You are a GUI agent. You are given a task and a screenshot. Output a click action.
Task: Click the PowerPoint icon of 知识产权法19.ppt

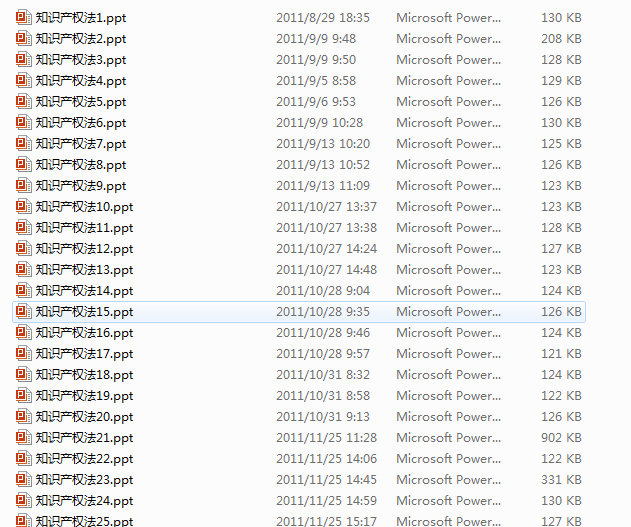point(24,395)
